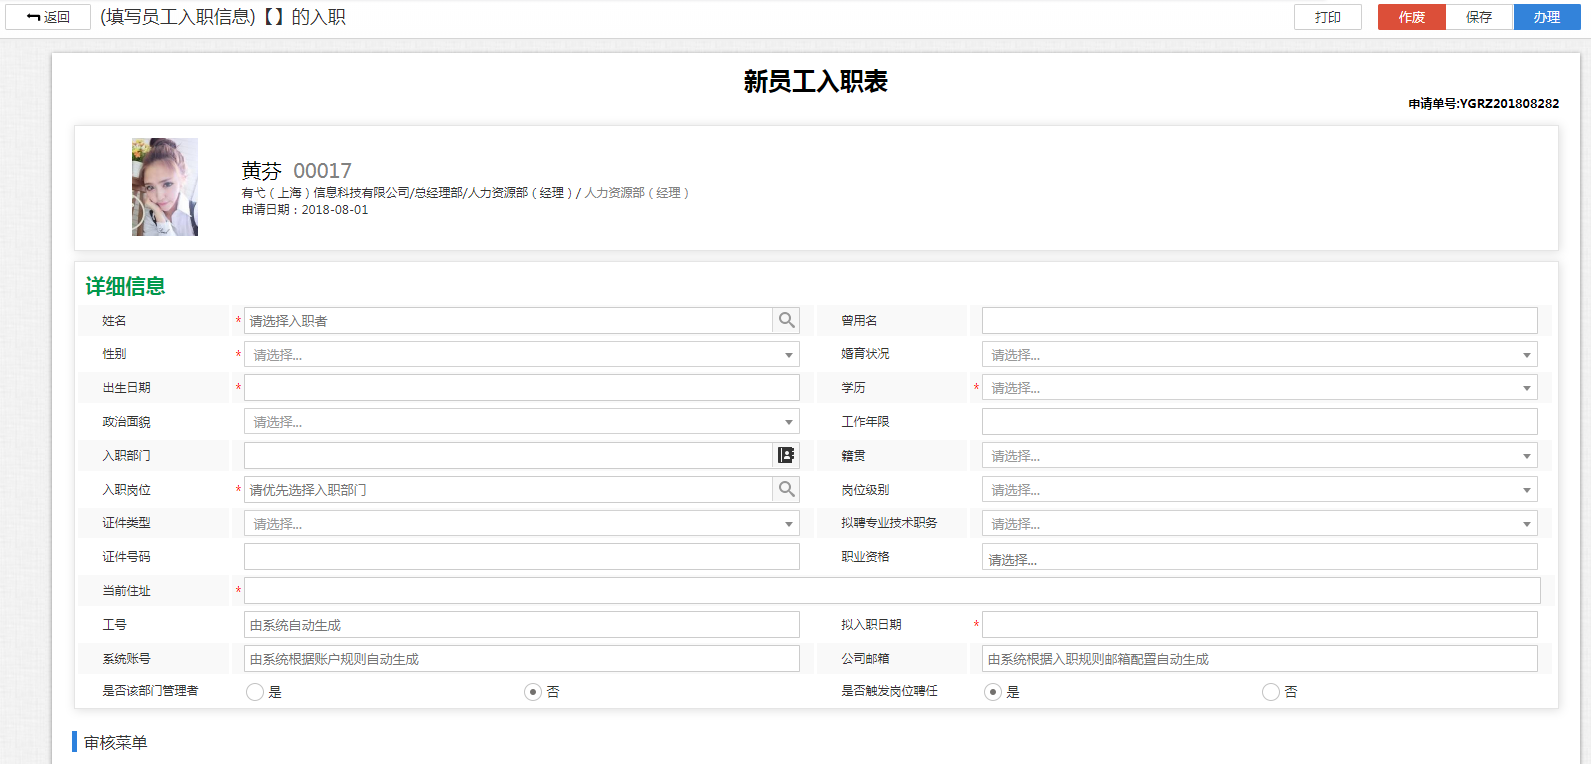Click the employee profile photo
The image size is (1591, 764).
pos(165,187)
